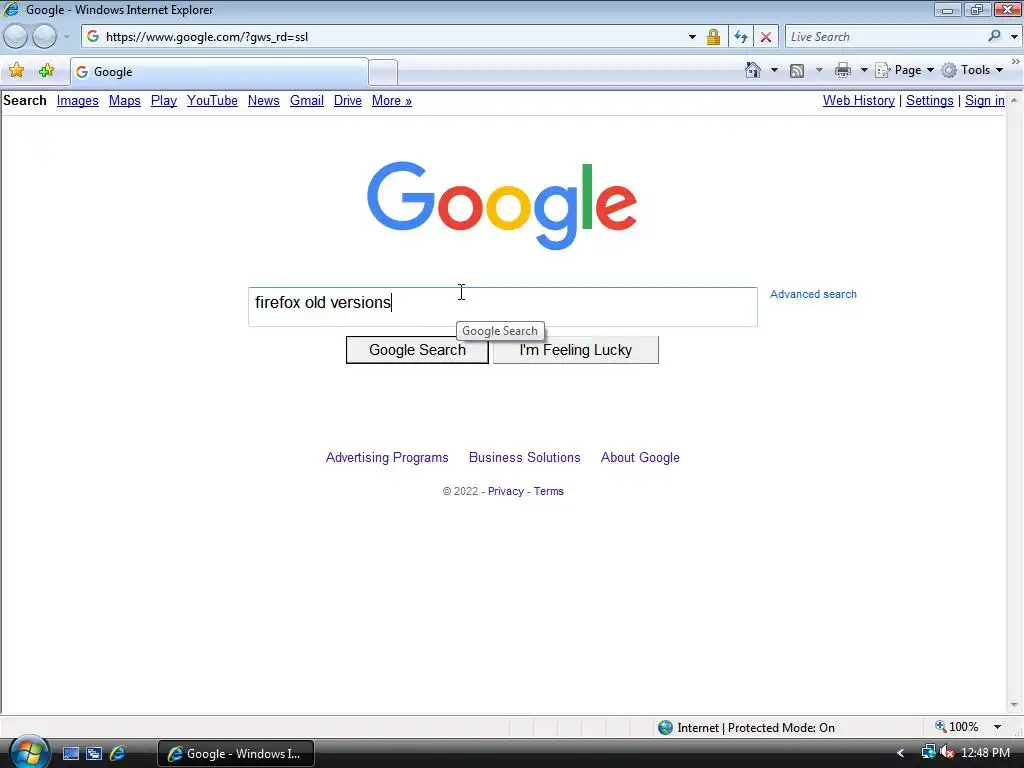Viewport: 1024px width, 768px height.
Task: Click Show Desktop quick launch icon
Action: [71, 754]
